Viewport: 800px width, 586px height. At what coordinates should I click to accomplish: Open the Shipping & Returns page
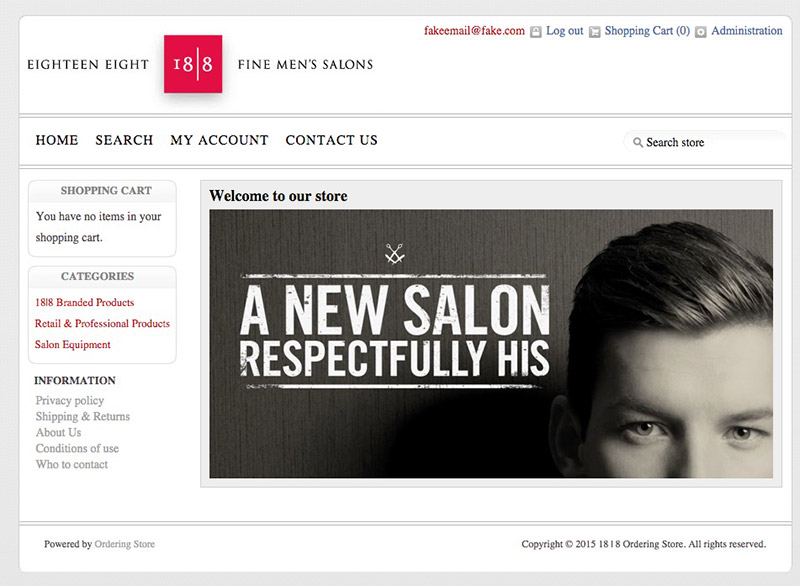pyautogui.click(x=83, y=417)
